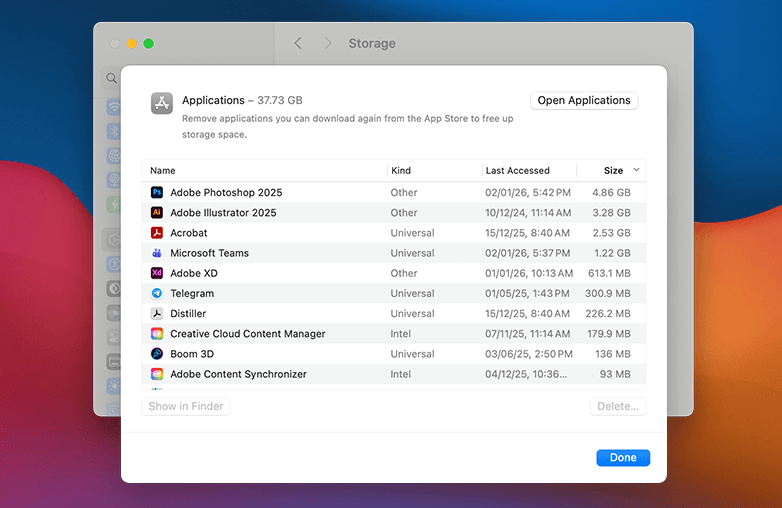Click the Done button
782x508 pixels.
(x=623, y=458)
